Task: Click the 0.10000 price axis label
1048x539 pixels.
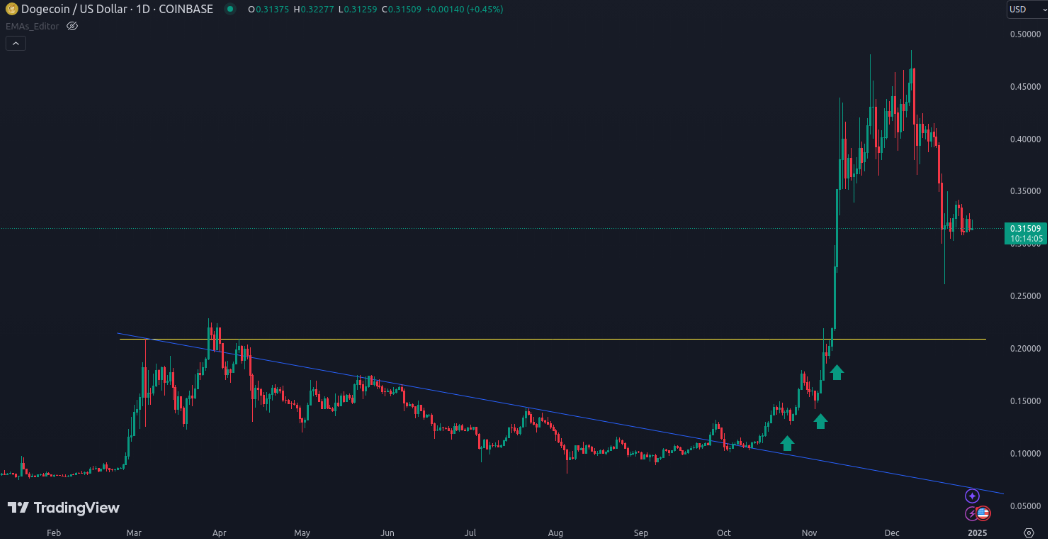Action: click(x=1025, y=453)
